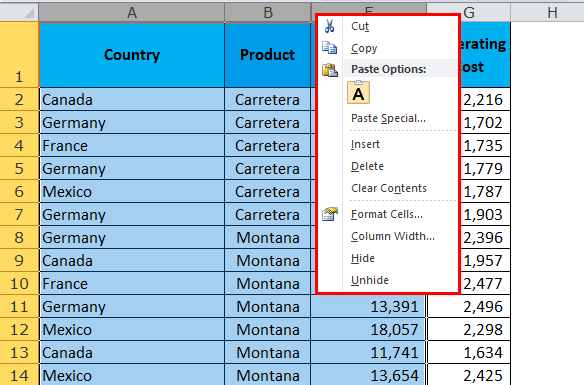
Task: Click the 2,425 cell
Action: (x=469, y=375)
